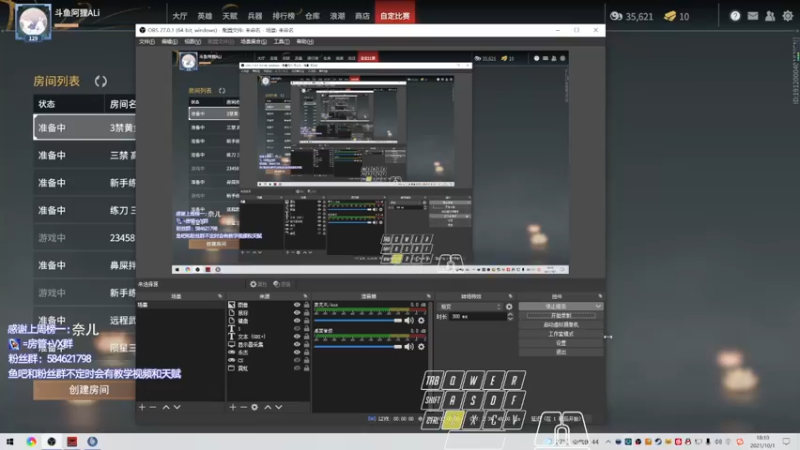Remove selected scene with minus icon

(153, 407)
